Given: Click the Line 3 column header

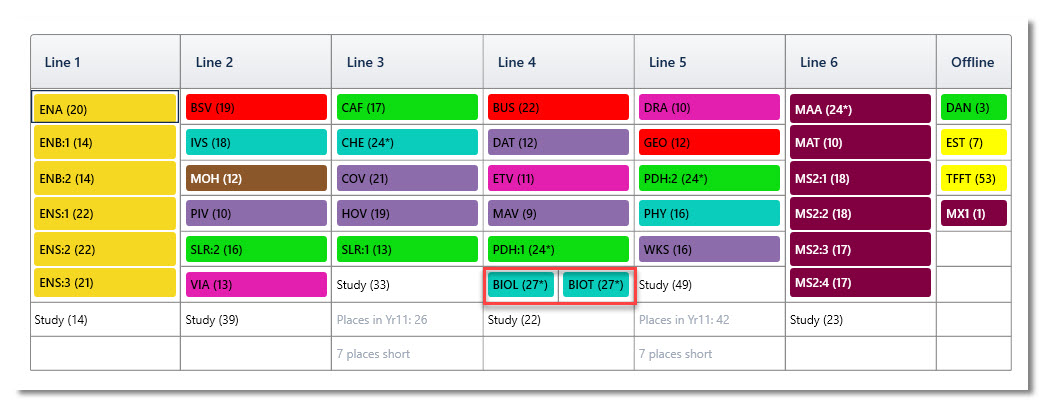Looking at the screenshot, I should tap(407, 62).
